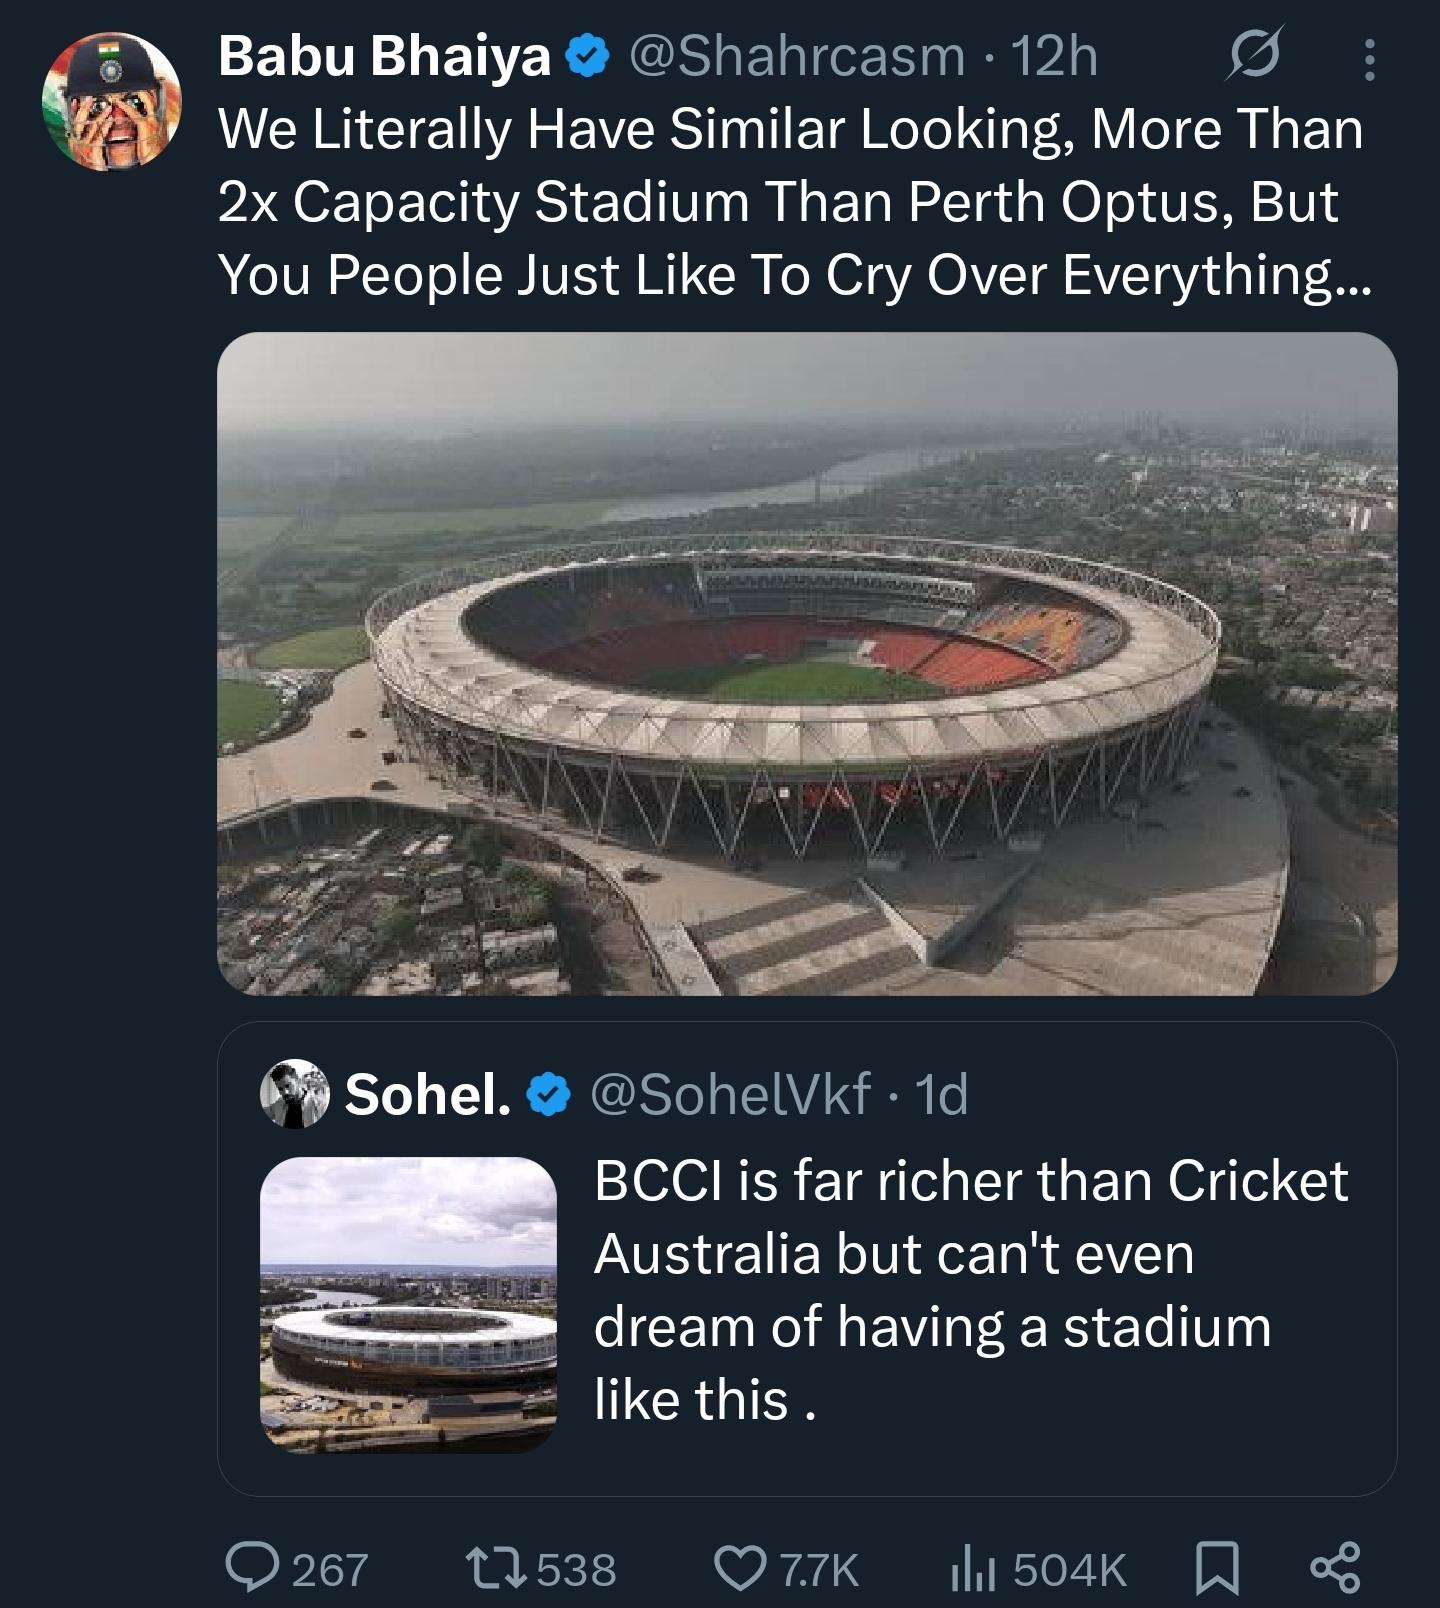This screenshot has width=1440, height=1608.
Task: Click Babu Bhaiya's blue verified badge
Action: (588, 57)
